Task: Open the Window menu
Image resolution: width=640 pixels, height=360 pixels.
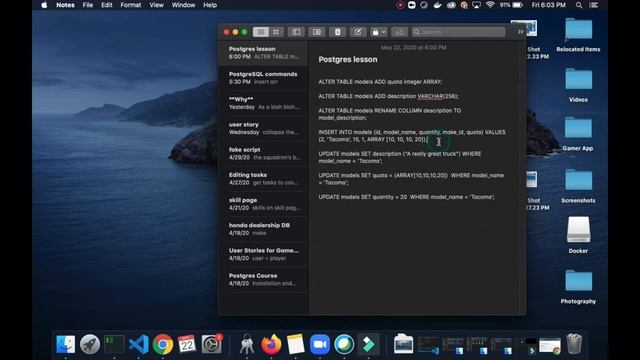Action: coord(183,5)
